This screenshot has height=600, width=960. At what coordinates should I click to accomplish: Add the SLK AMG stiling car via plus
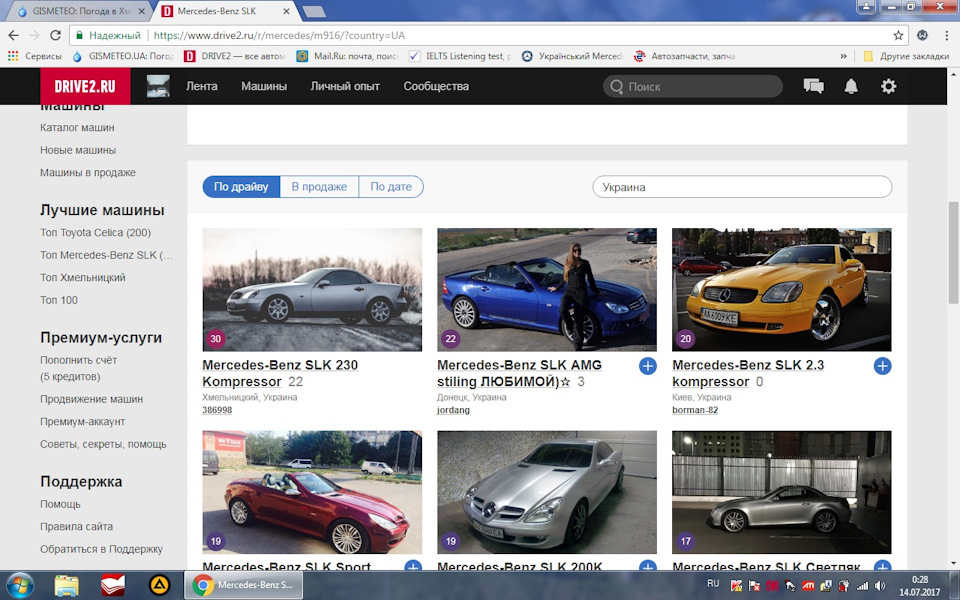648,366
